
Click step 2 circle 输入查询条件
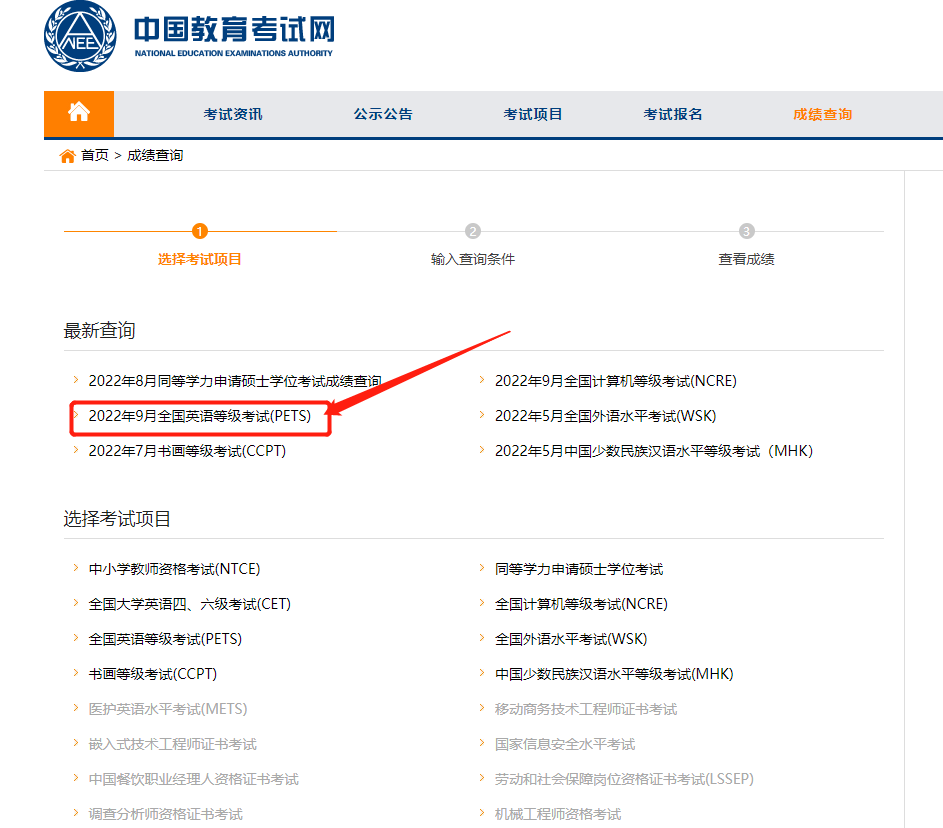click(473, 232)
